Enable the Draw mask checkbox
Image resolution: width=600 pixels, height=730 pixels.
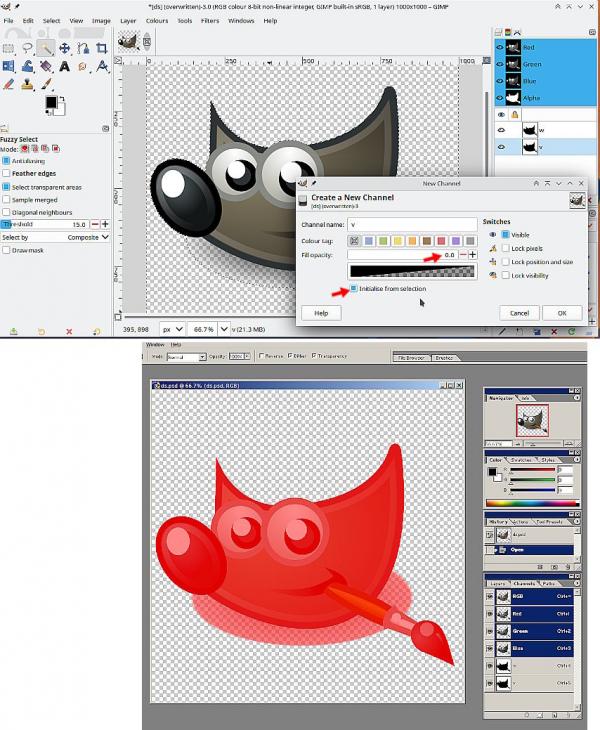6,250
